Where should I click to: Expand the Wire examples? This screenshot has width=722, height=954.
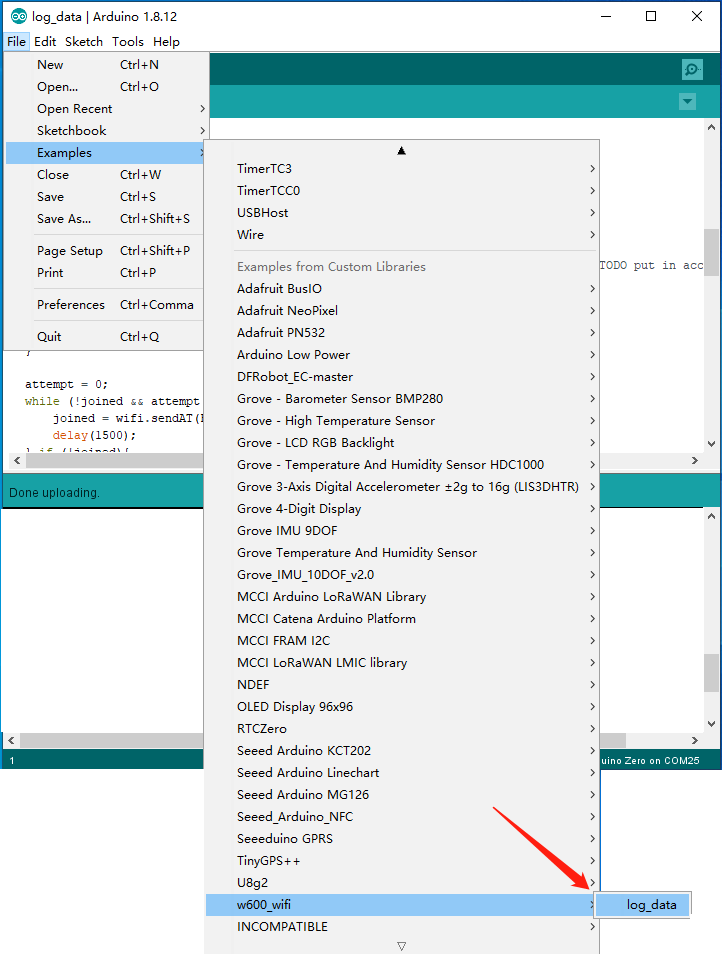click(x=402, y=234)
